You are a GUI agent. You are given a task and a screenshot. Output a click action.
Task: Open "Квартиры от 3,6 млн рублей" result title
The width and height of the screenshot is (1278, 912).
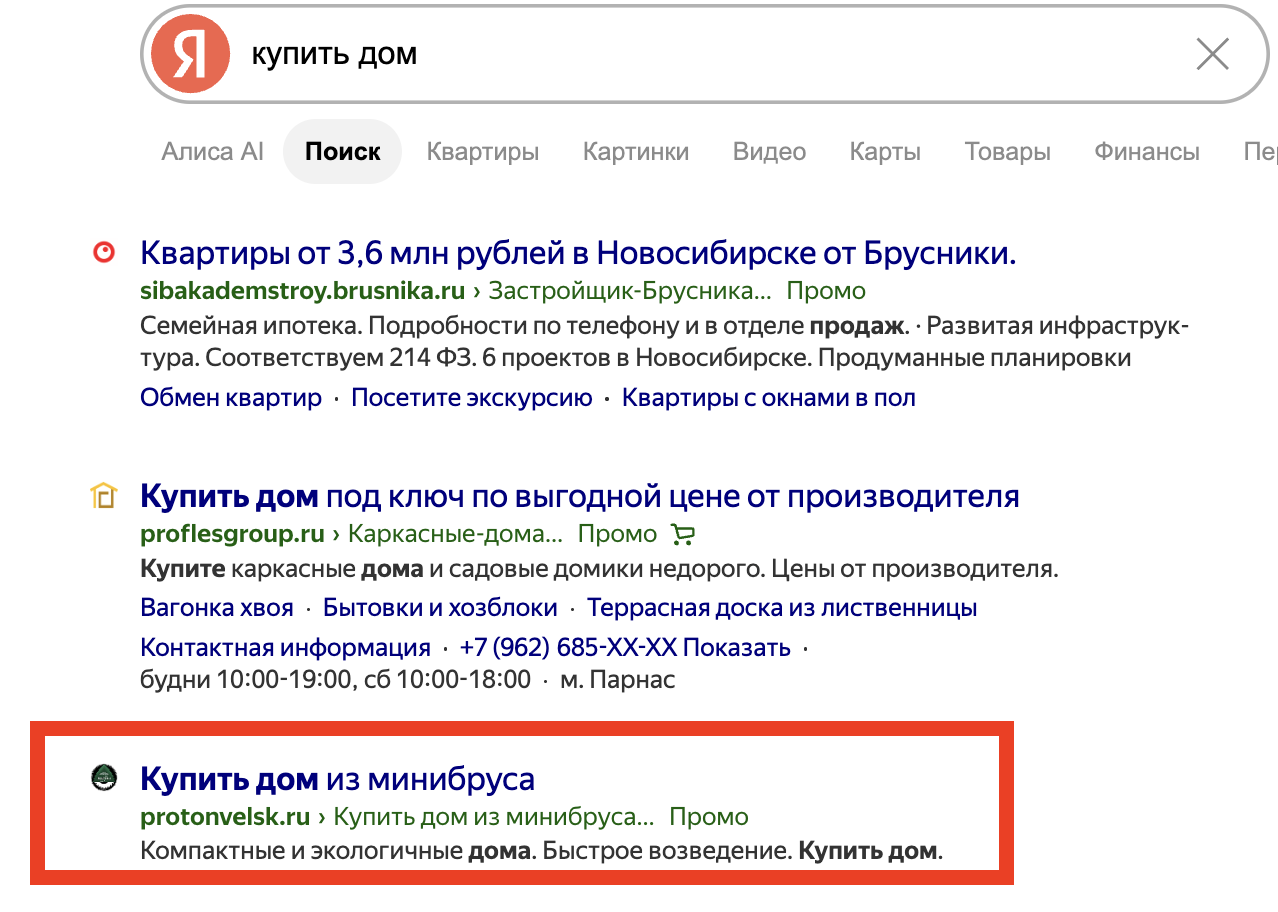[x=578, y=253]
